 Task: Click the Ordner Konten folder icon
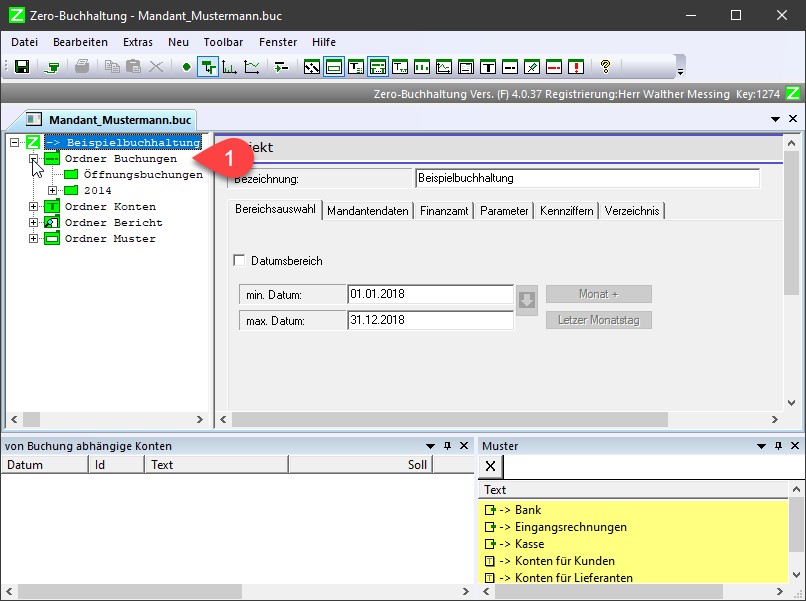coord(52,207)
